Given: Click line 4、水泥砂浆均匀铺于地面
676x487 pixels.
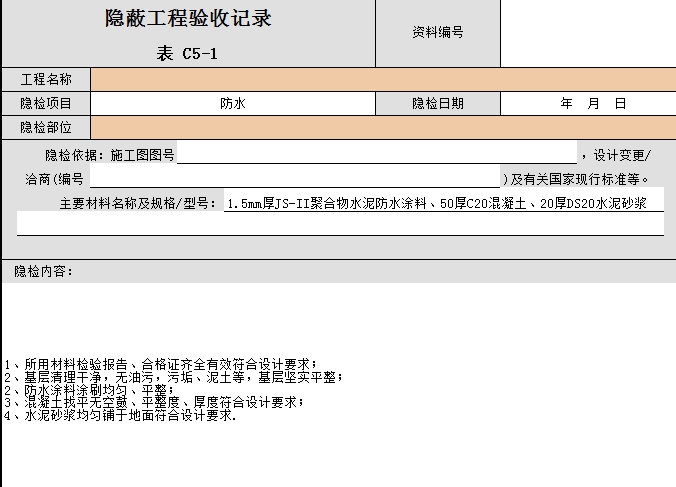Looking at the screenshot, I should pos(120,415).
